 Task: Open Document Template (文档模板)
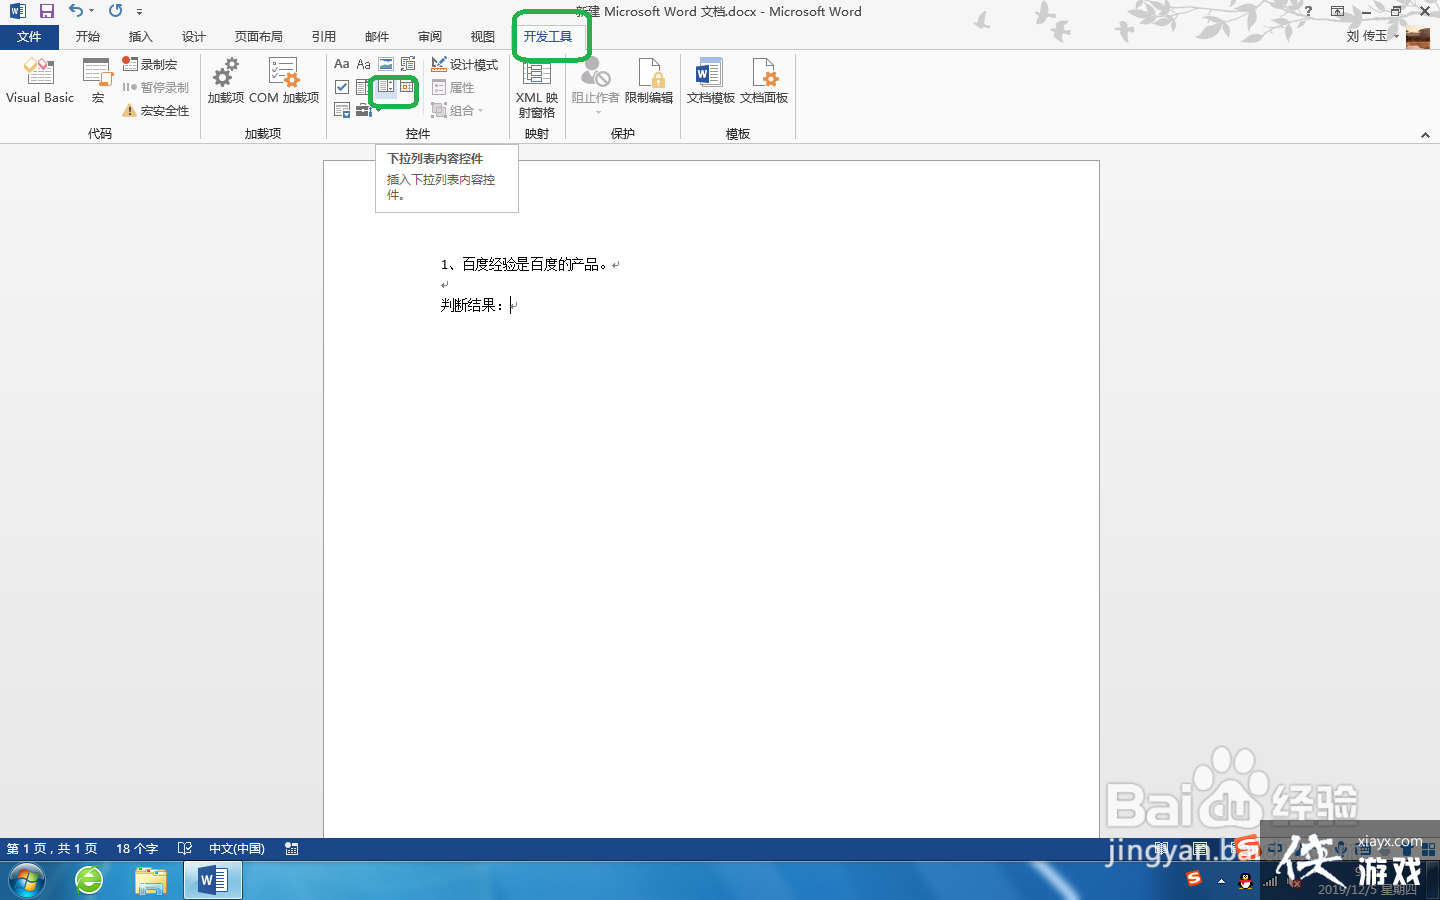click(x=710, y=80)
